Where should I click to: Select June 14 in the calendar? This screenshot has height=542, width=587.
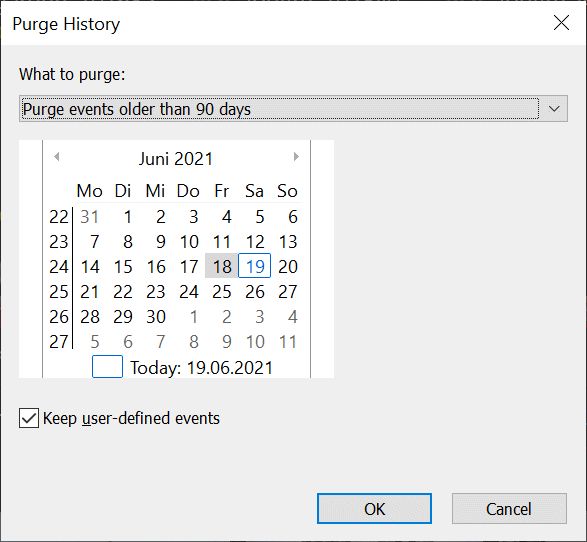point(90,267)
